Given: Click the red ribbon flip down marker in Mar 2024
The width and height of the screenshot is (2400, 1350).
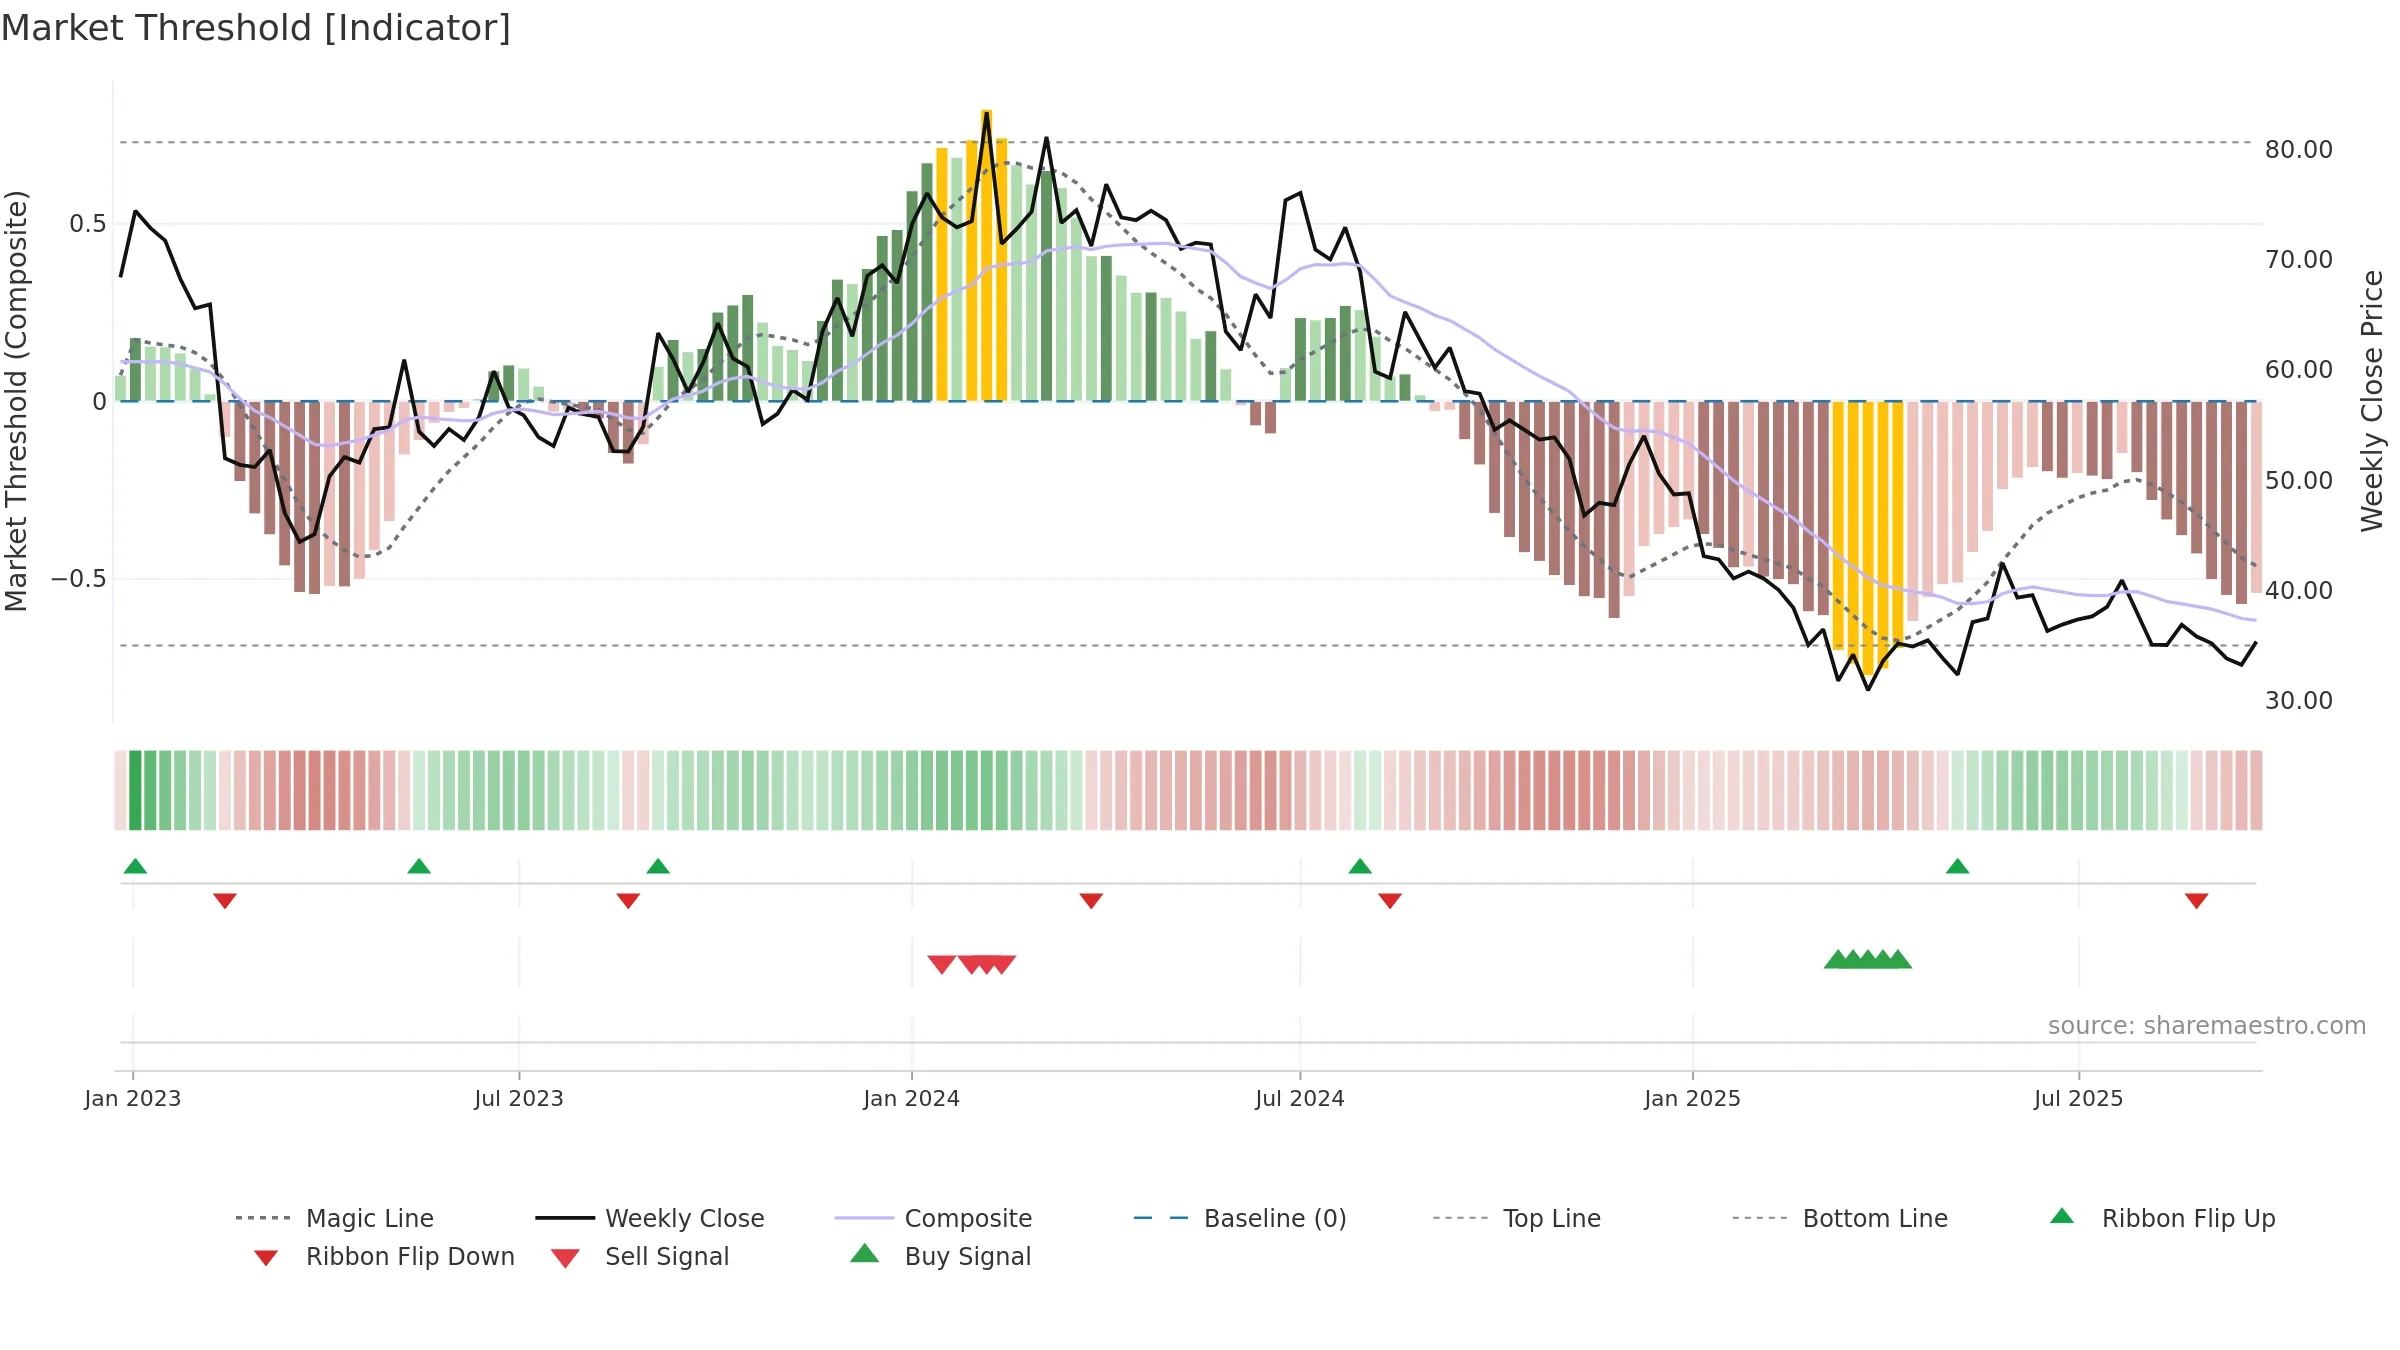Looking at the screenshot, I should point(1091,901).
